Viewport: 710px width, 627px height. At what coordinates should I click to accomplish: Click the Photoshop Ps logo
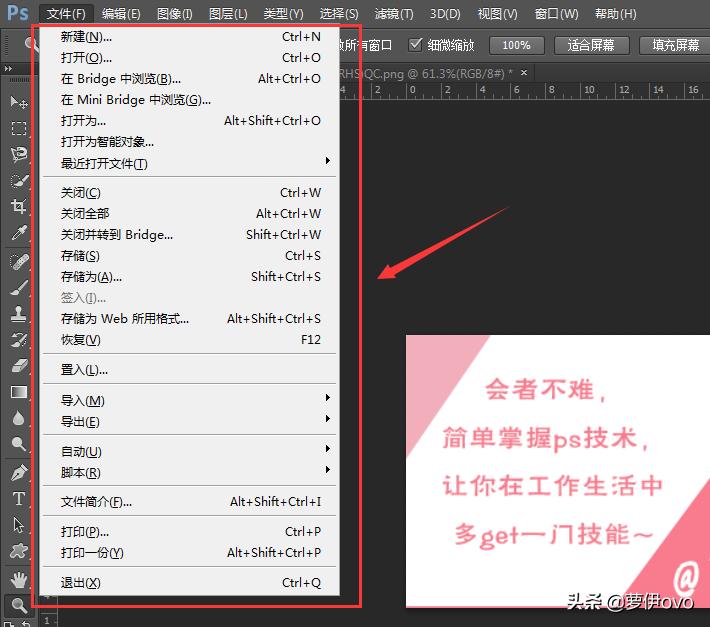coord(18,14)
